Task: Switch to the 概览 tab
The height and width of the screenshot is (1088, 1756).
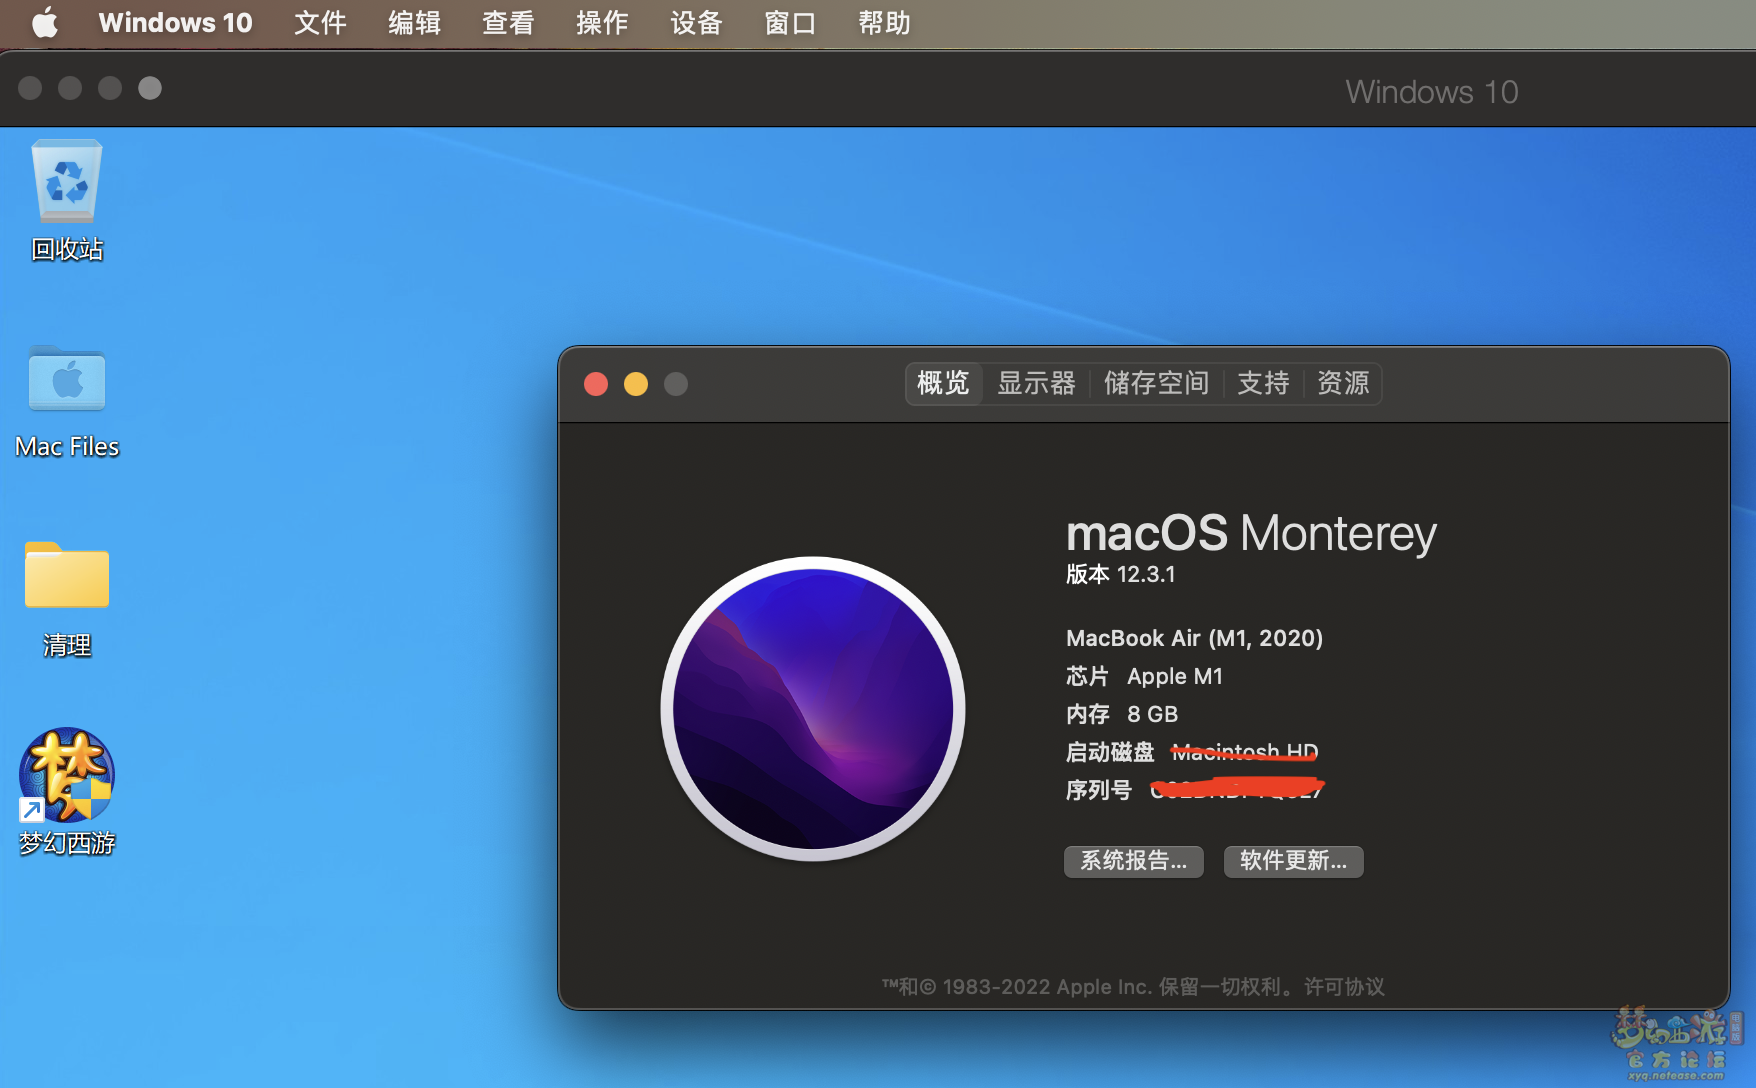Action: coord(943,383)
